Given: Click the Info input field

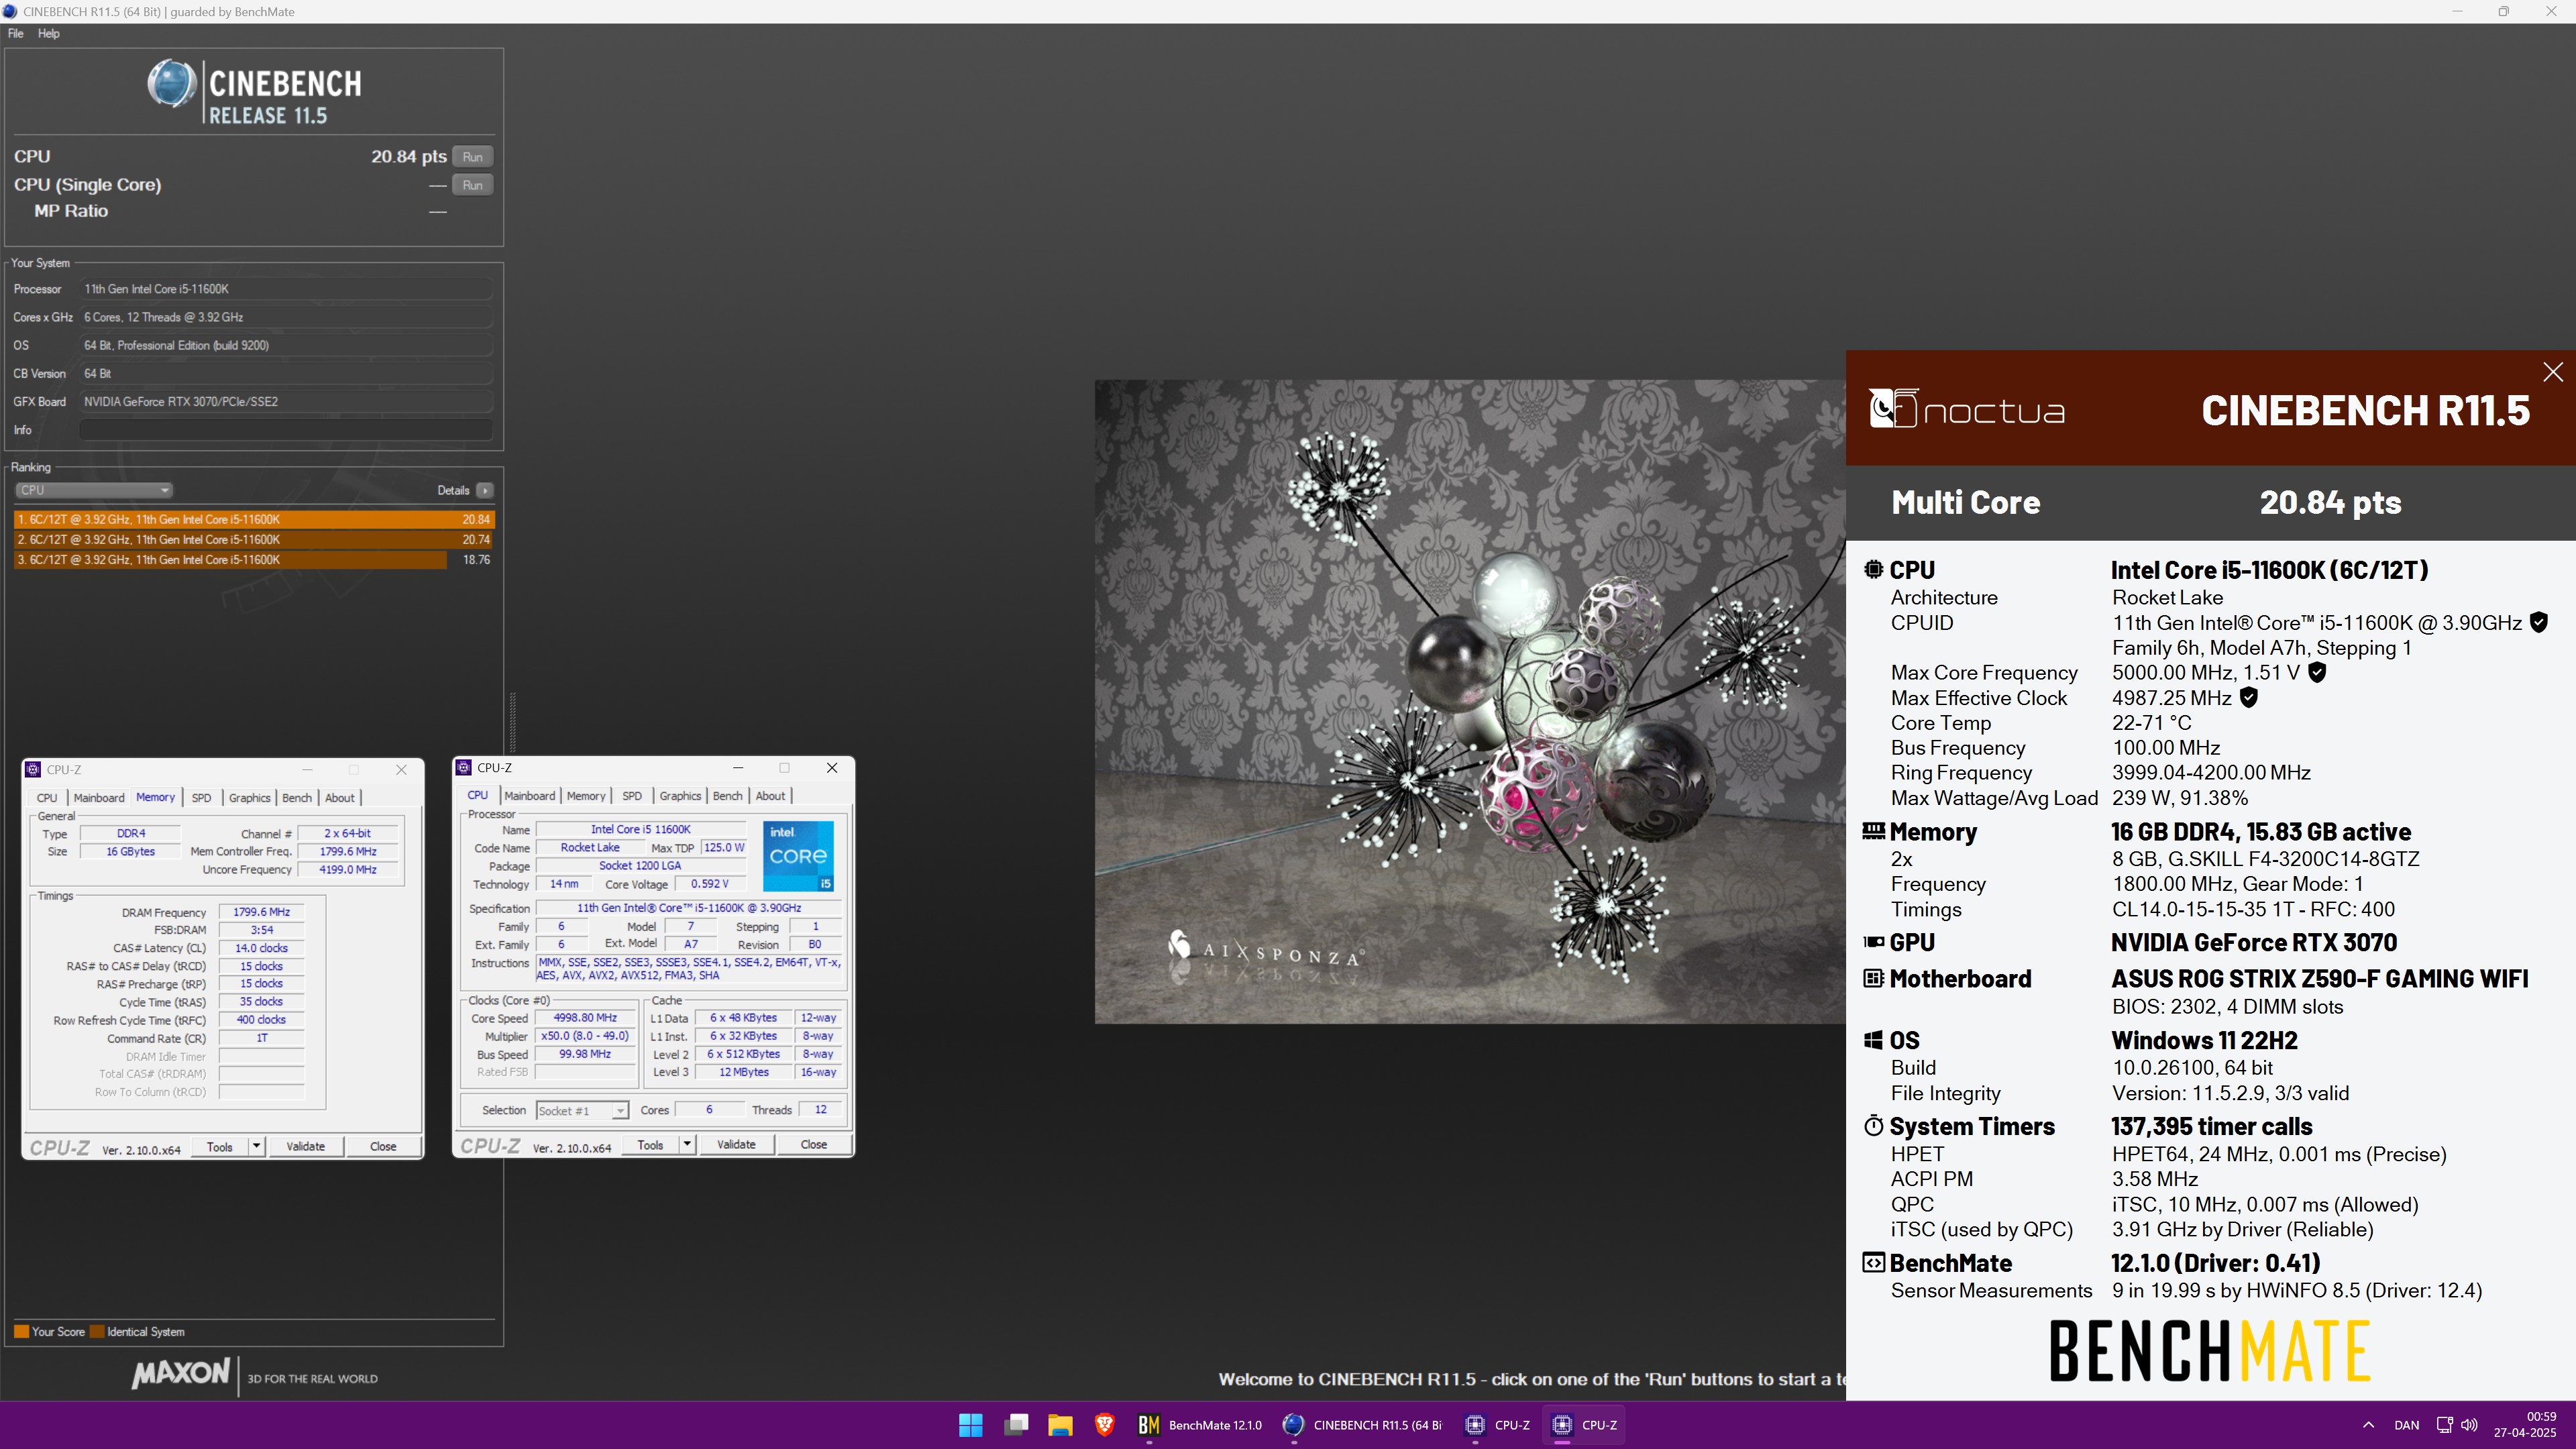Looking at the screenshot, I should click(x=286, y=430).
